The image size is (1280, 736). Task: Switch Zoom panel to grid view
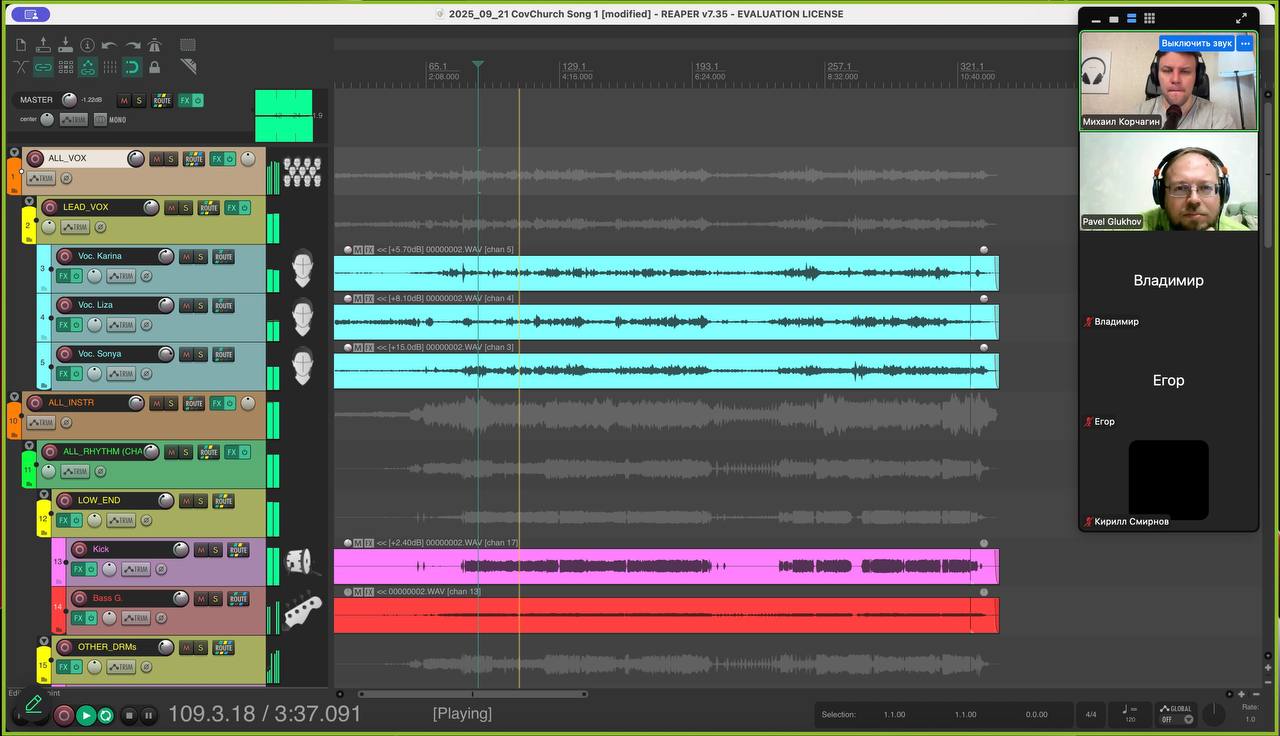(x=1149, y=18)
